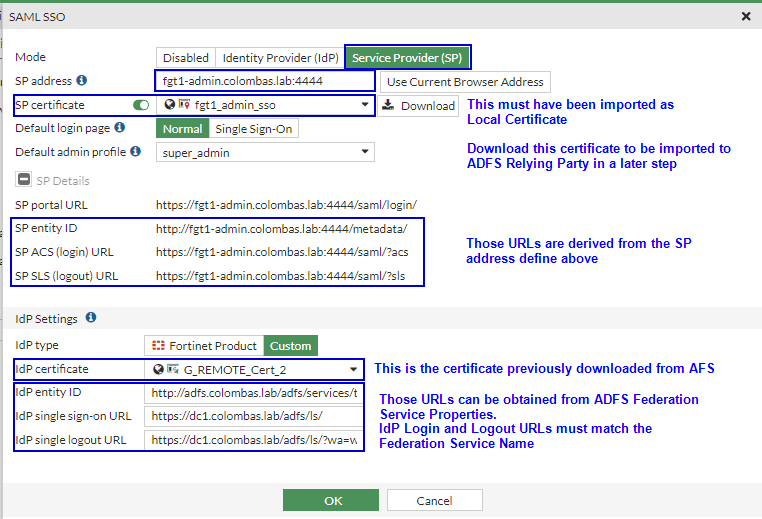
Task: Toggle the SP certificate switch
Action: click(141, 105)
